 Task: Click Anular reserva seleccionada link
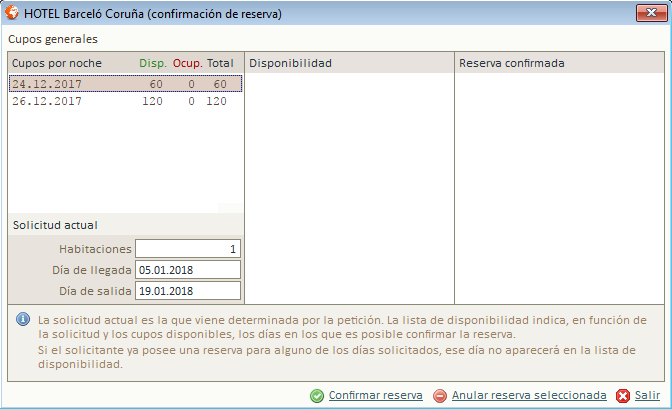(529, 395)
